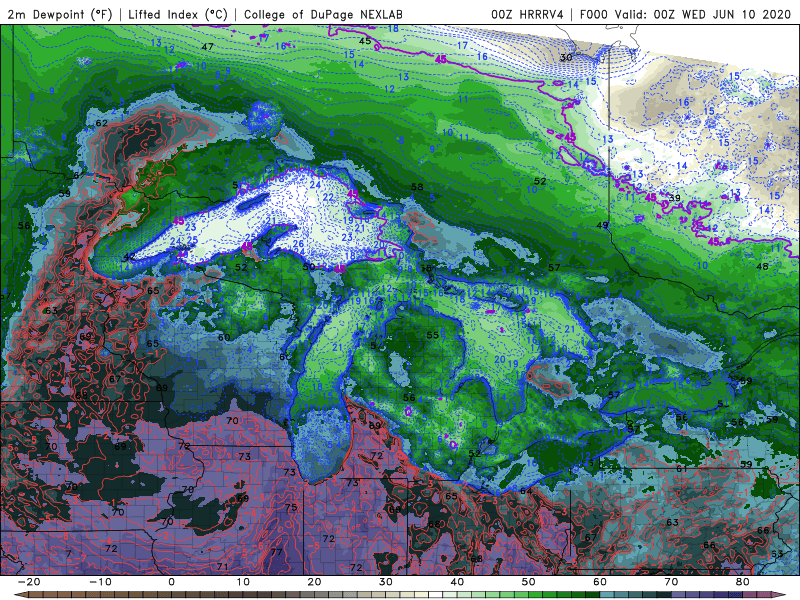The width and height of the screenshot is (800, 600).
Task: Click the 55 dewpoint value in Michigan
Action: [433, 335]
